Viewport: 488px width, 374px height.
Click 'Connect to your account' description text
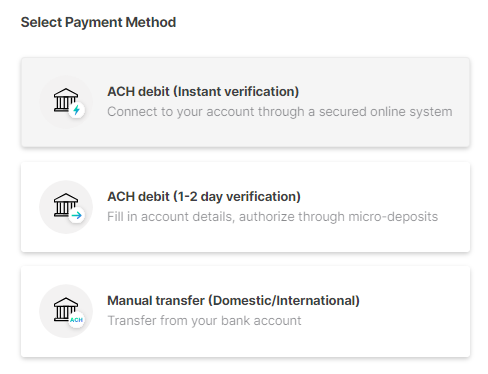point(182,112)
